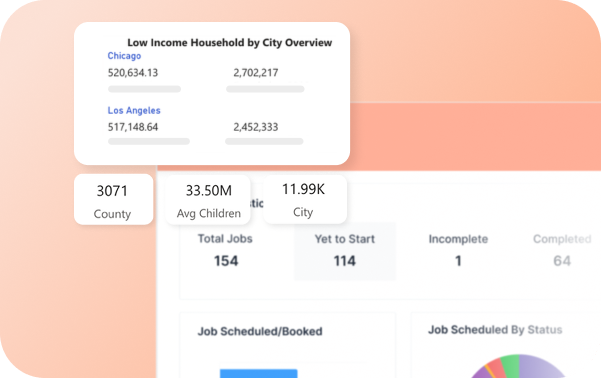Switch to the Yet to Start tab
601x378 pixels.
[345, 251]
